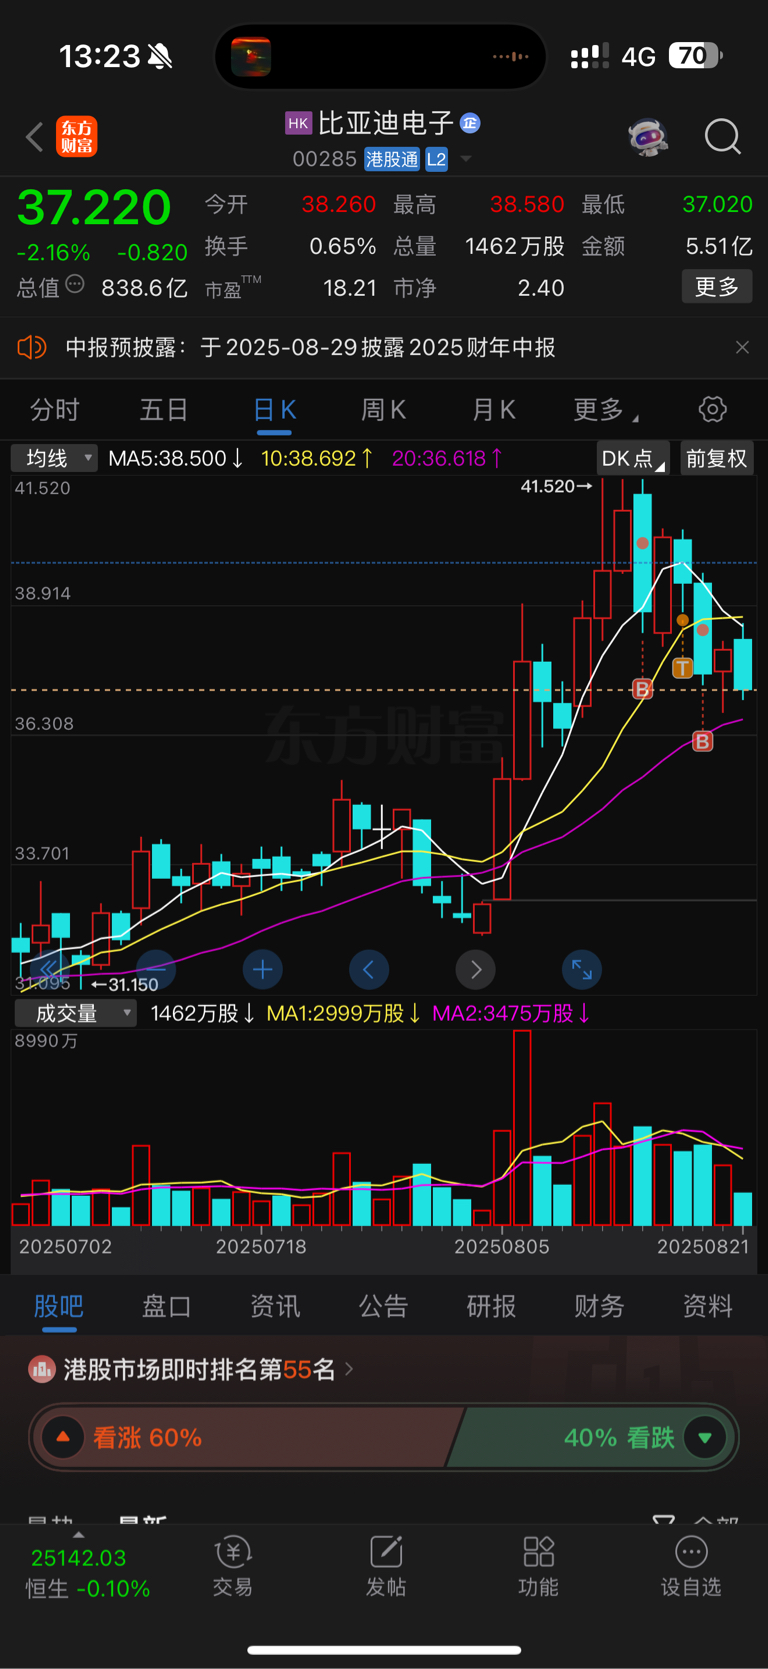This screenshot has width=768, height=1669.
Task: Open 交易 trading icon
Action: point(232,1552)
